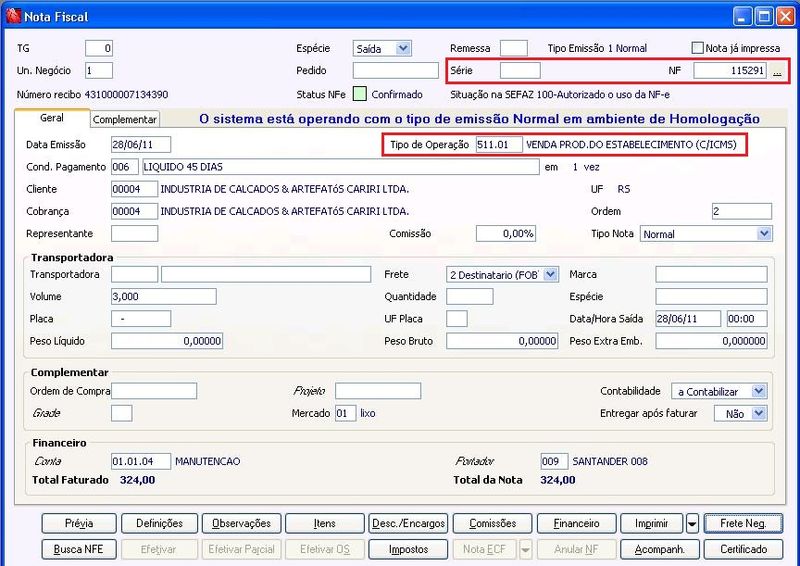The height and width of the screenshot is (566, 800).
Task: Focus the Placa field
Action: 141,319
